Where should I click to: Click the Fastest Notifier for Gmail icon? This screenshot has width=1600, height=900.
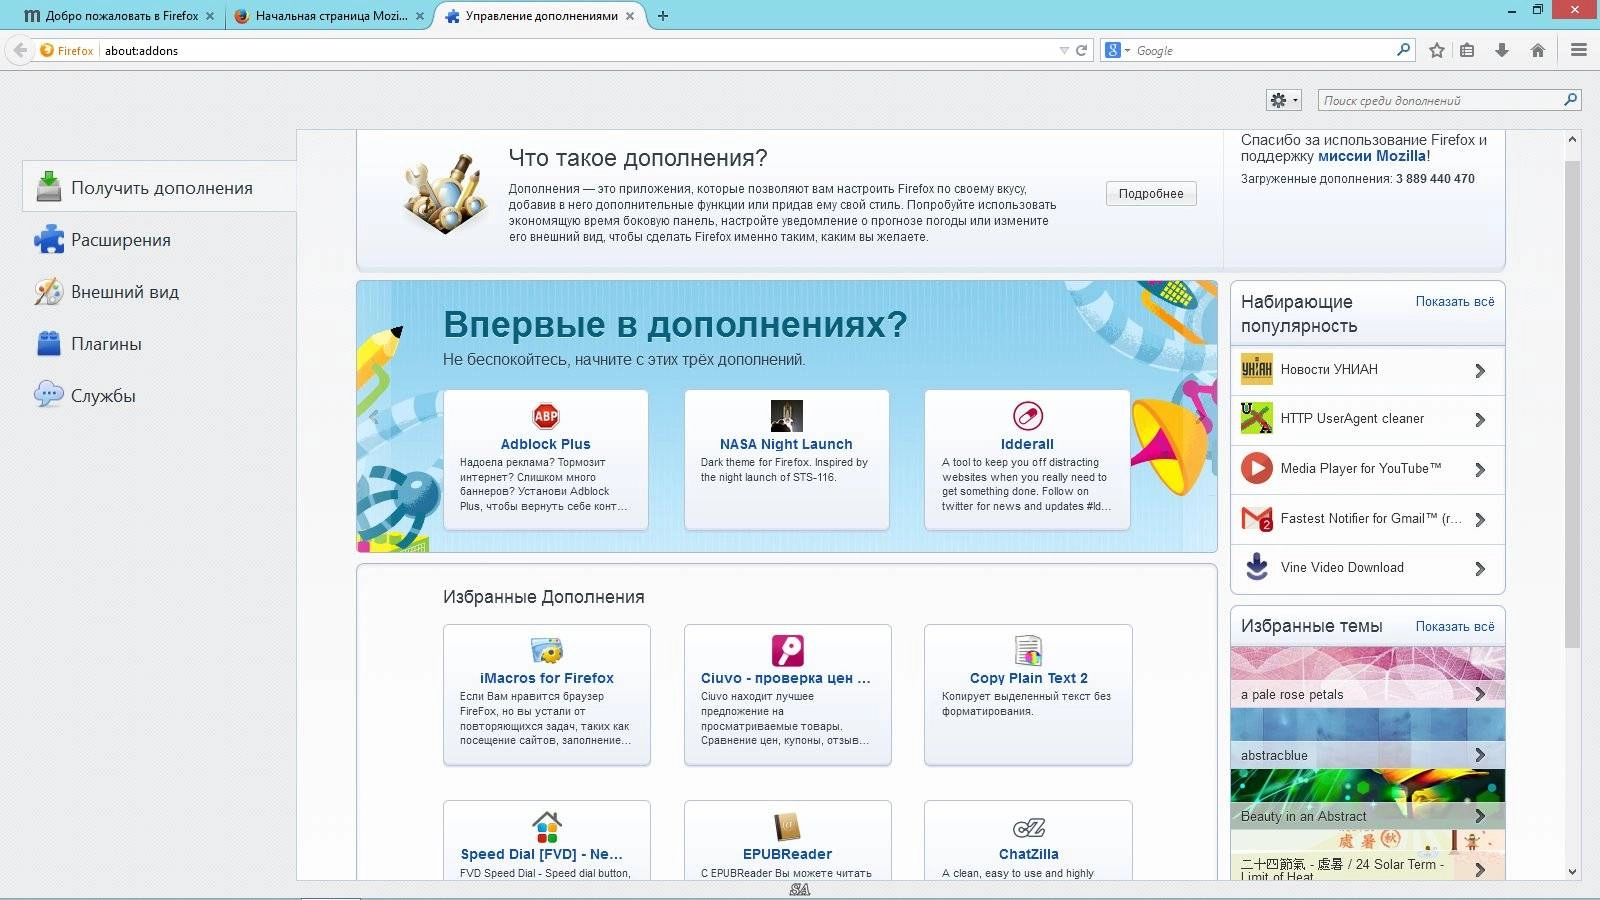click(x=1257, y=518)
